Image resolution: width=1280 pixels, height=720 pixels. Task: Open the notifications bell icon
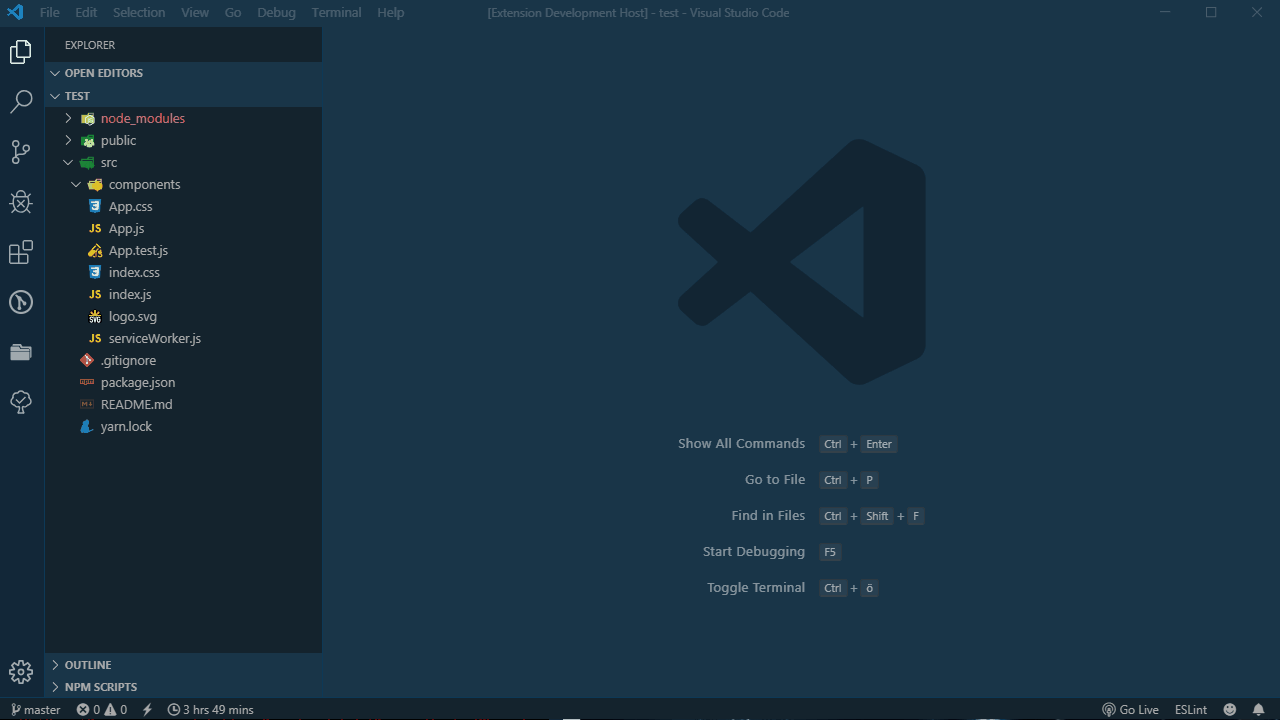click(1259, 710)
